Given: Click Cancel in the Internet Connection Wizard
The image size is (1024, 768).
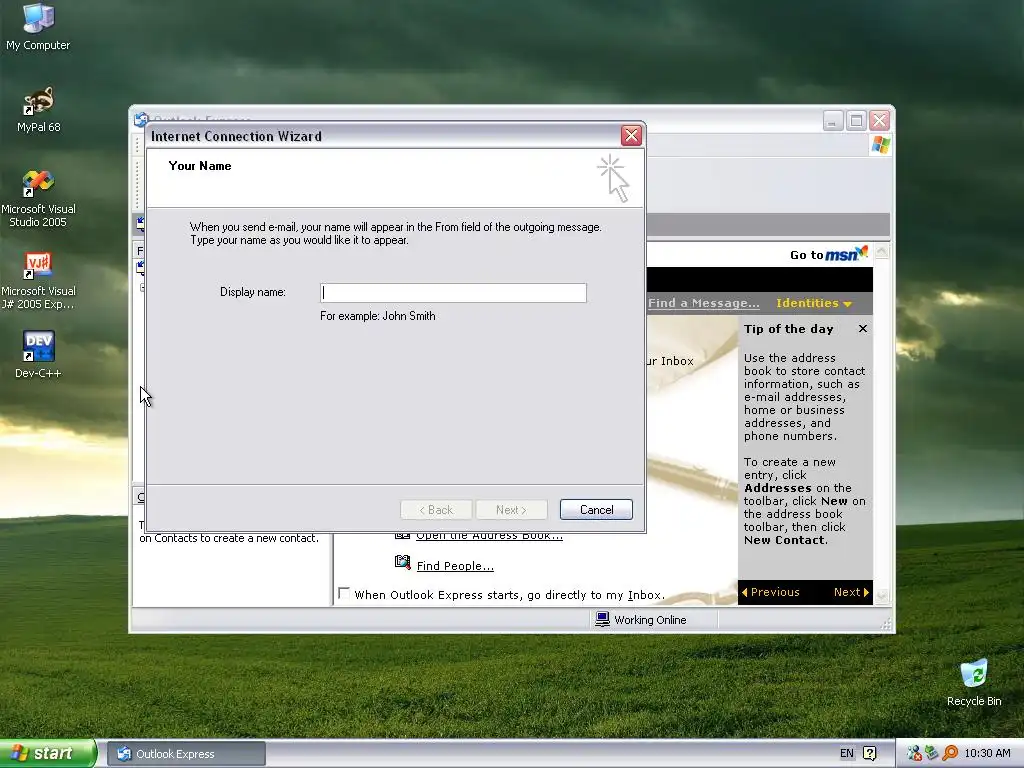Looking at the screenshot, I should (x=596, y=510).
